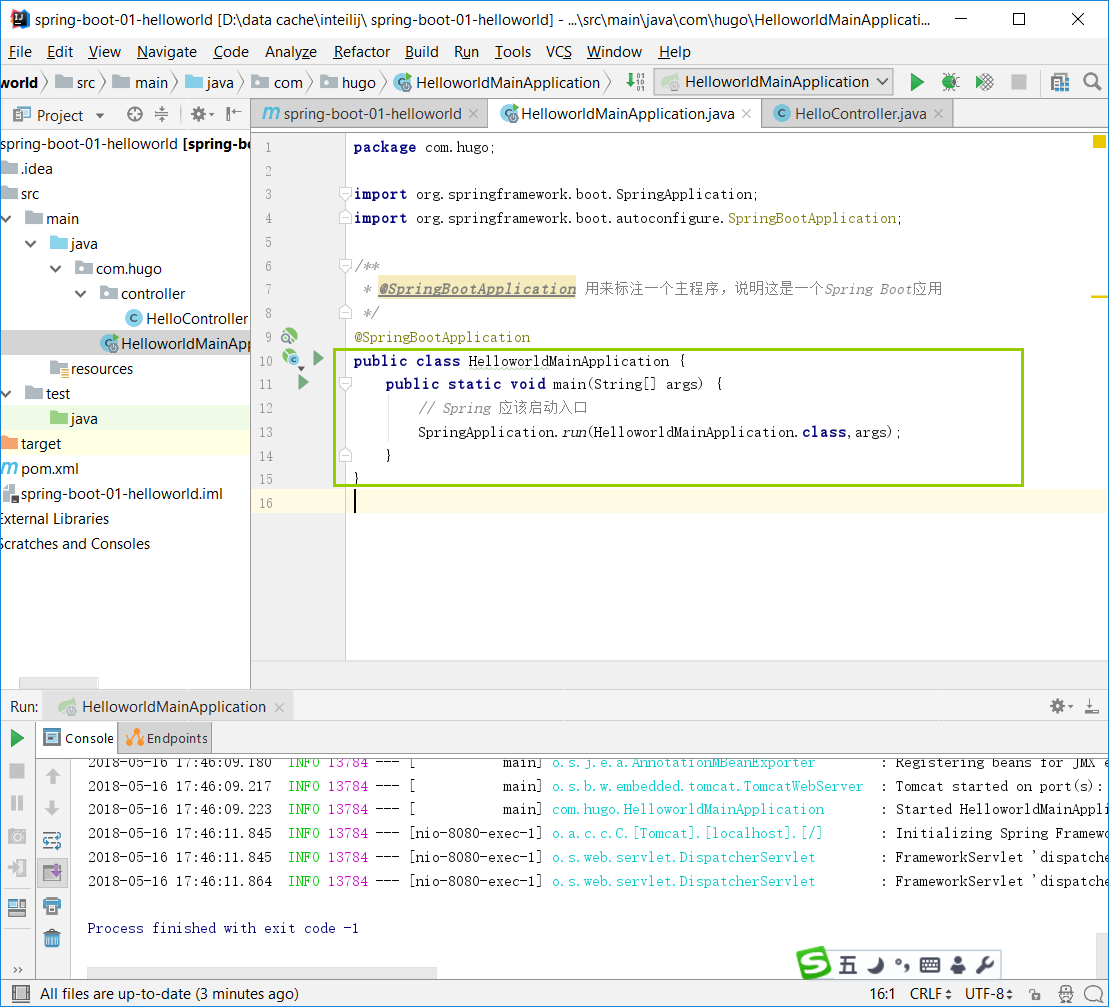Image resolution: width=1109 pixels, height=1007 pixels.
Task: Toggle fold on the main method
Action: pos(345,384)
